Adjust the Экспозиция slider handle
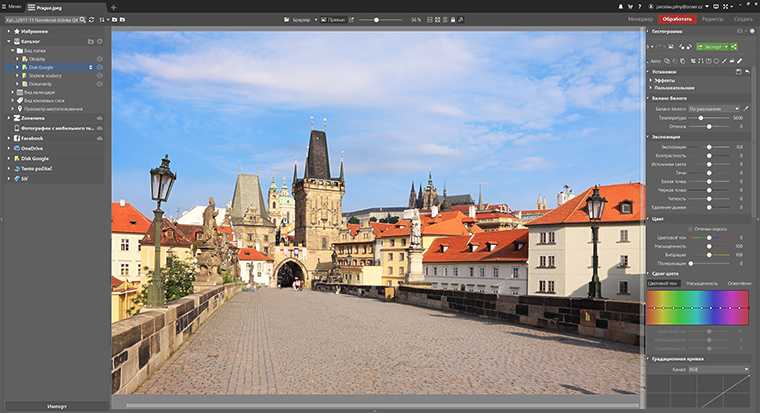The width and height of the screenshot is (760, 413). click(x=709, y=147)
